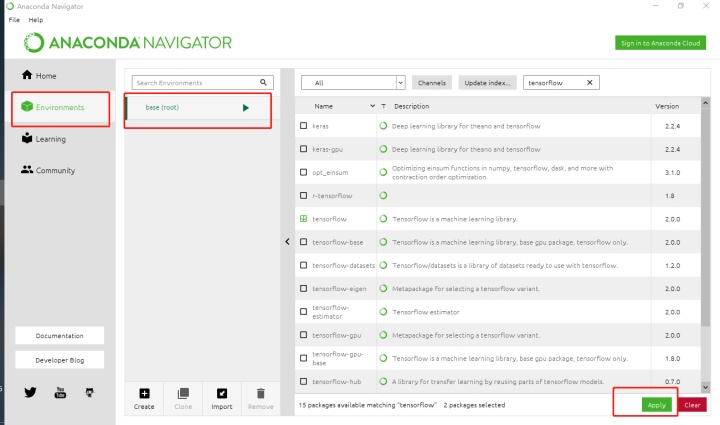
Task: Clear the package selection
Action: (692, 405)
